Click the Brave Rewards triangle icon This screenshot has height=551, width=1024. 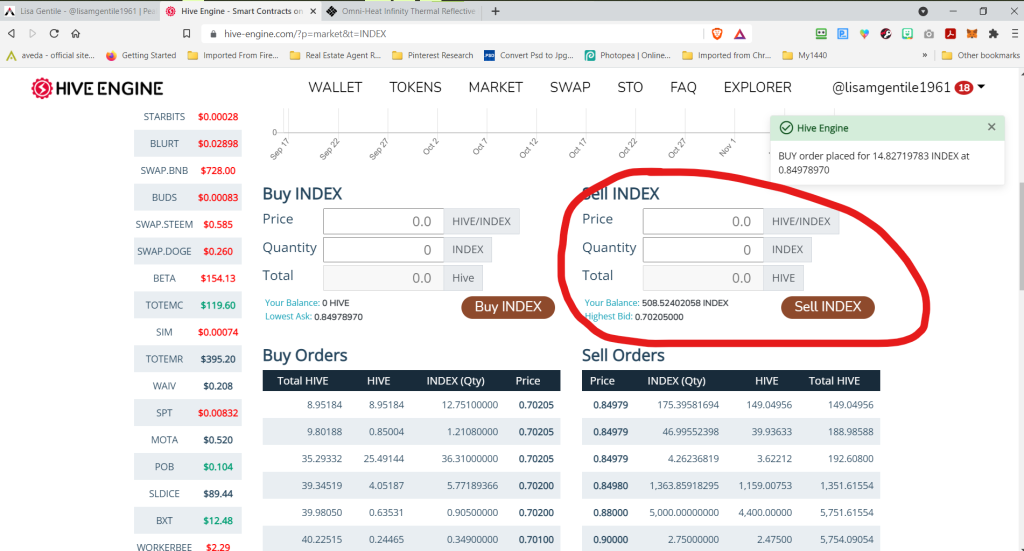[739, 33]
